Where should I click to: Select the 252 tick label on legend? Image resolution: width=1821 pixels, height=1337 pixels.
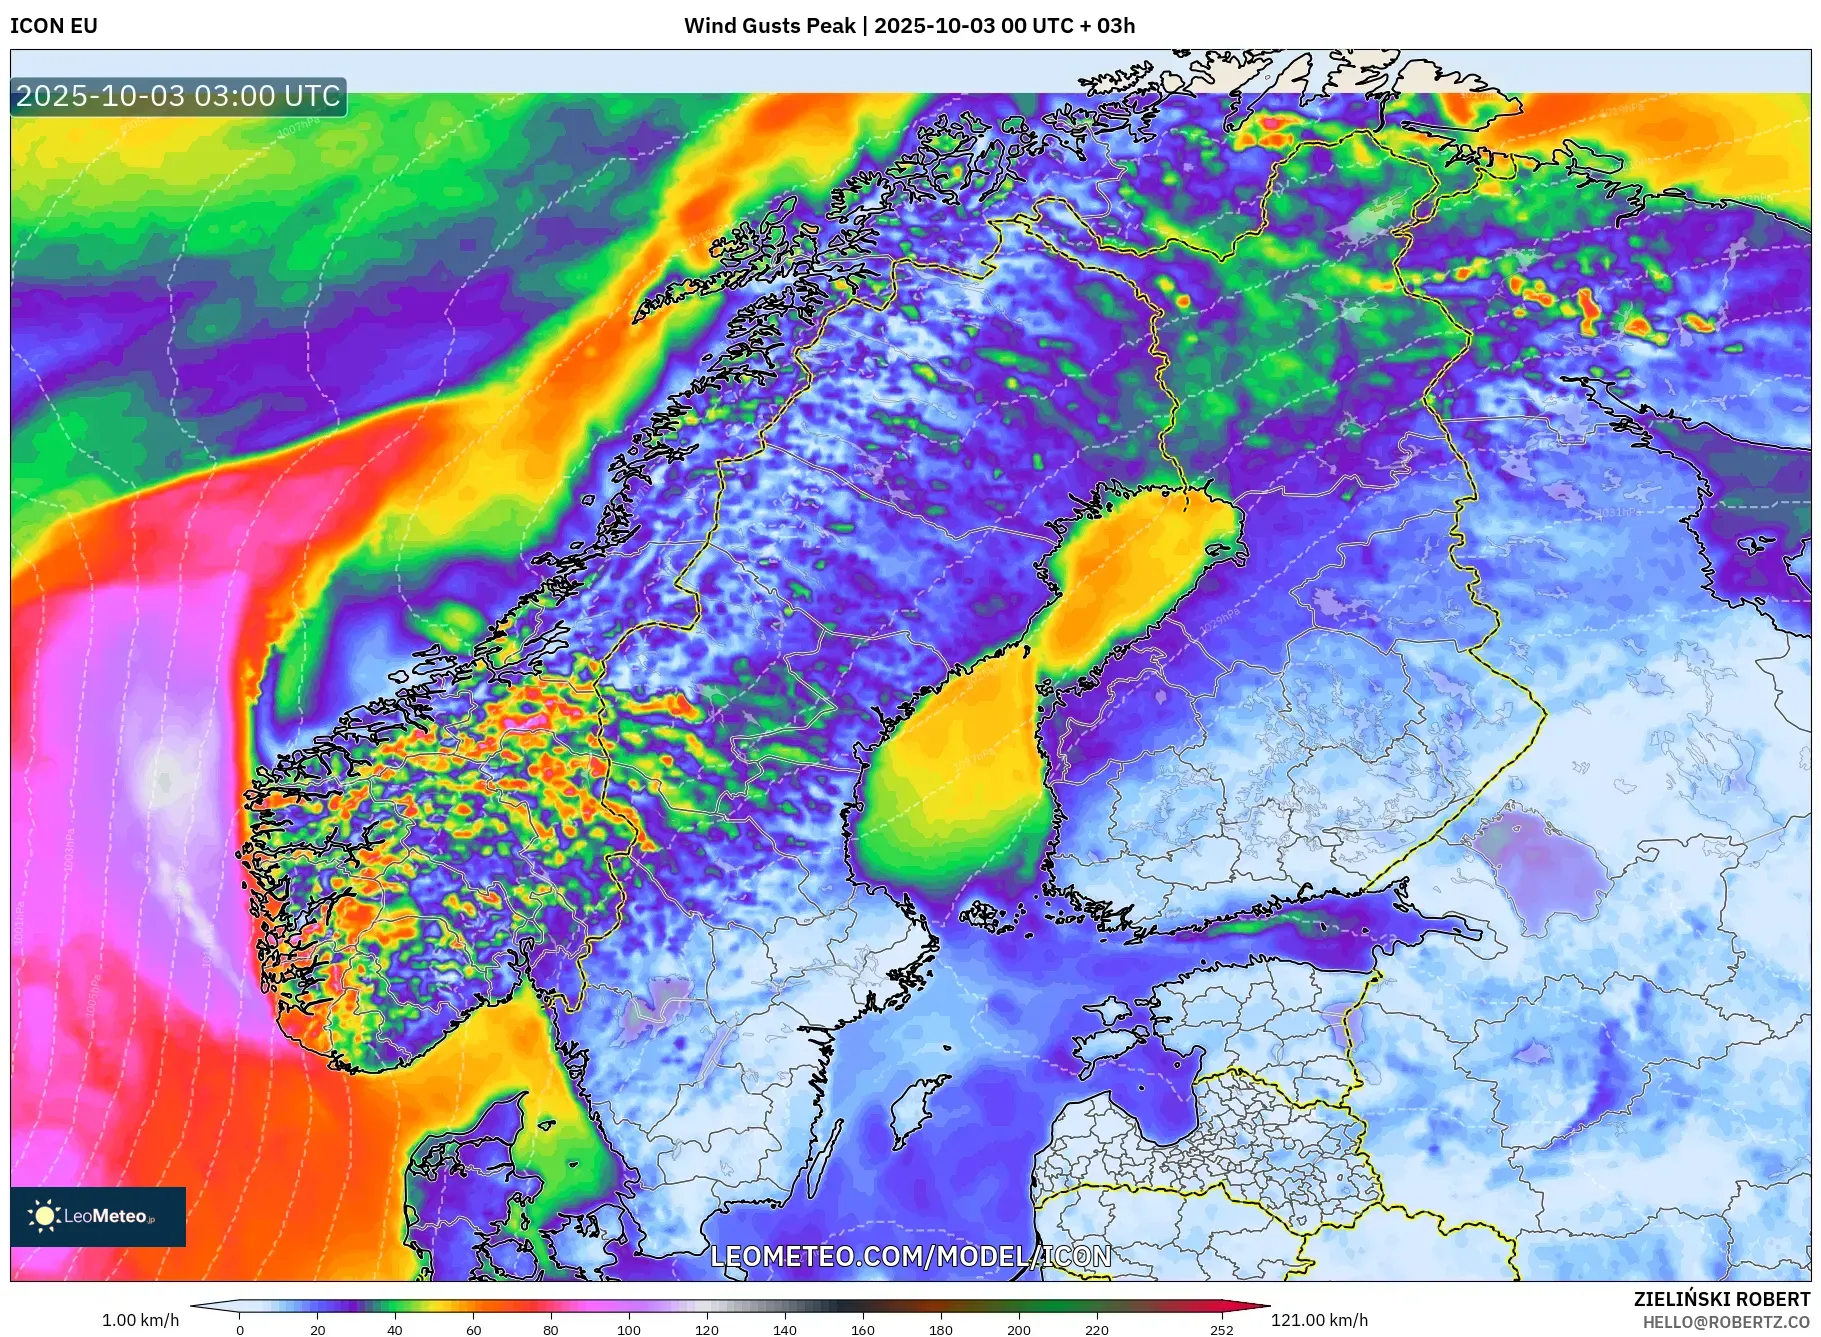1222,1330
